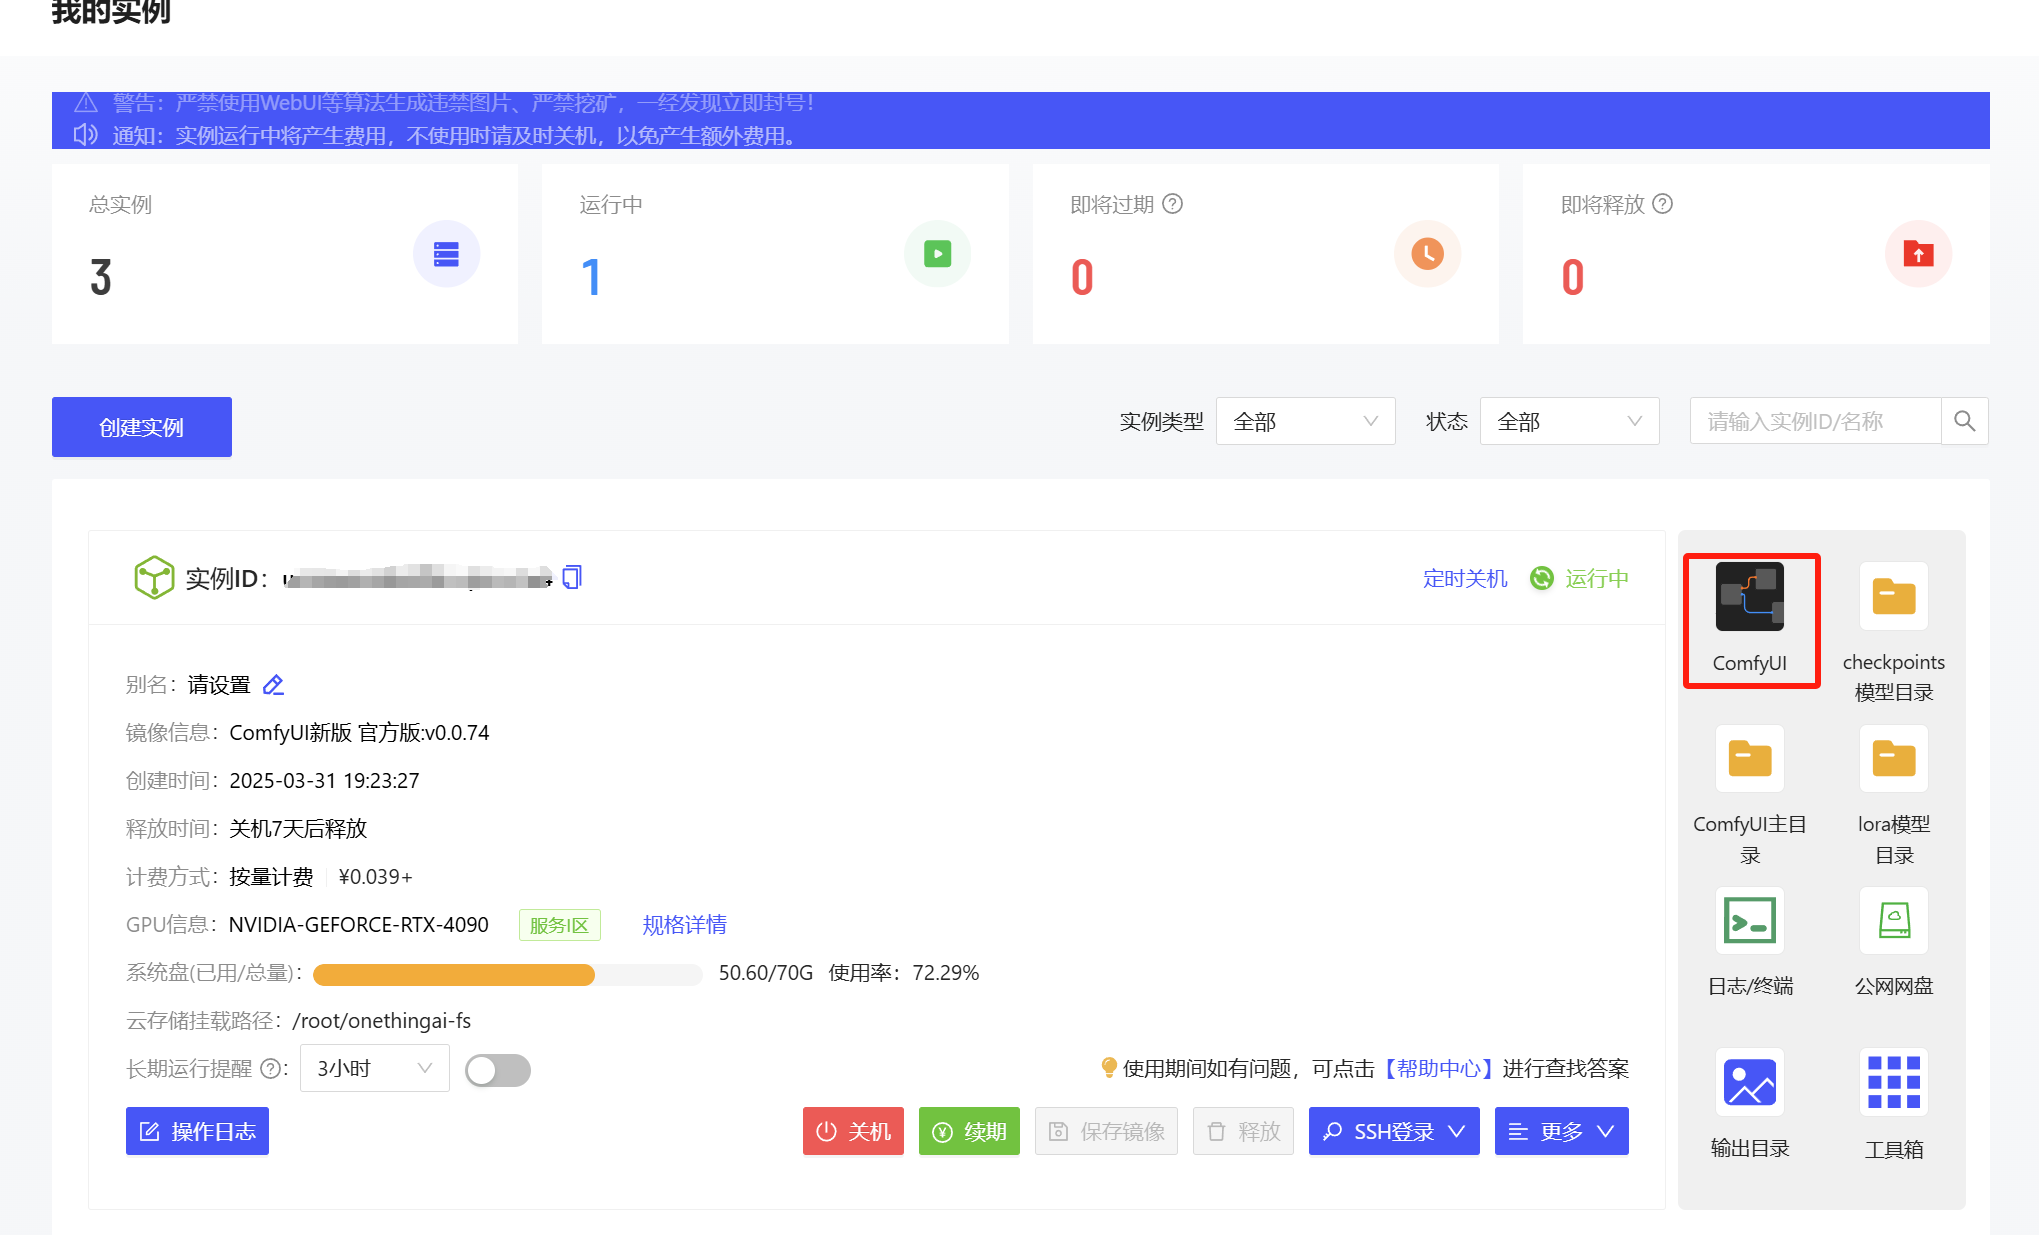Open the specification details link
Screen dimensions: 2039x1235
click(684, 925)
